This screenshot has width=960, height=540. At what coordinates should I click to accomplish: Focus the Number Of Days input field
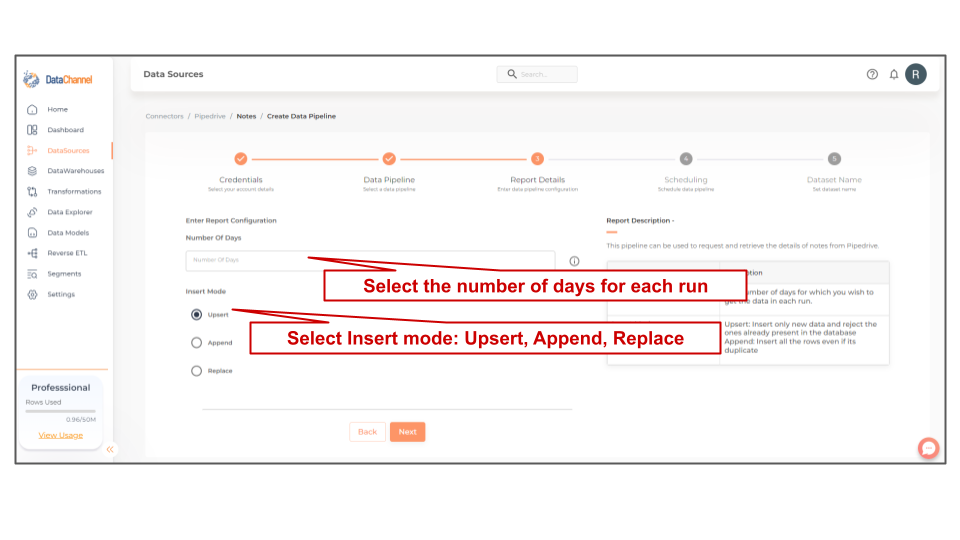(370, 260)
